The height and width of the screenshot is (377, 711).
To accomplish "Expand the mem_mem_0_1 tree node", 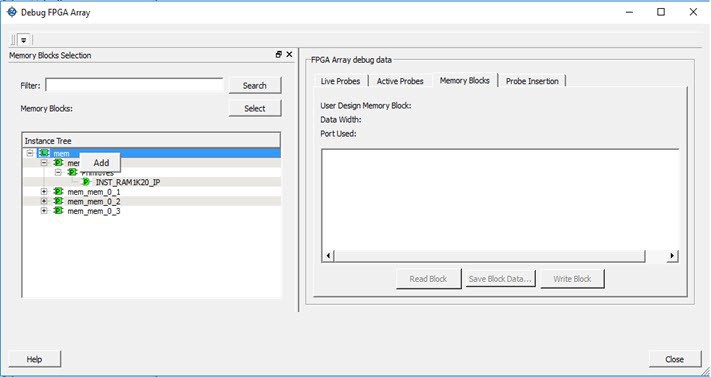I will [44, 191].
